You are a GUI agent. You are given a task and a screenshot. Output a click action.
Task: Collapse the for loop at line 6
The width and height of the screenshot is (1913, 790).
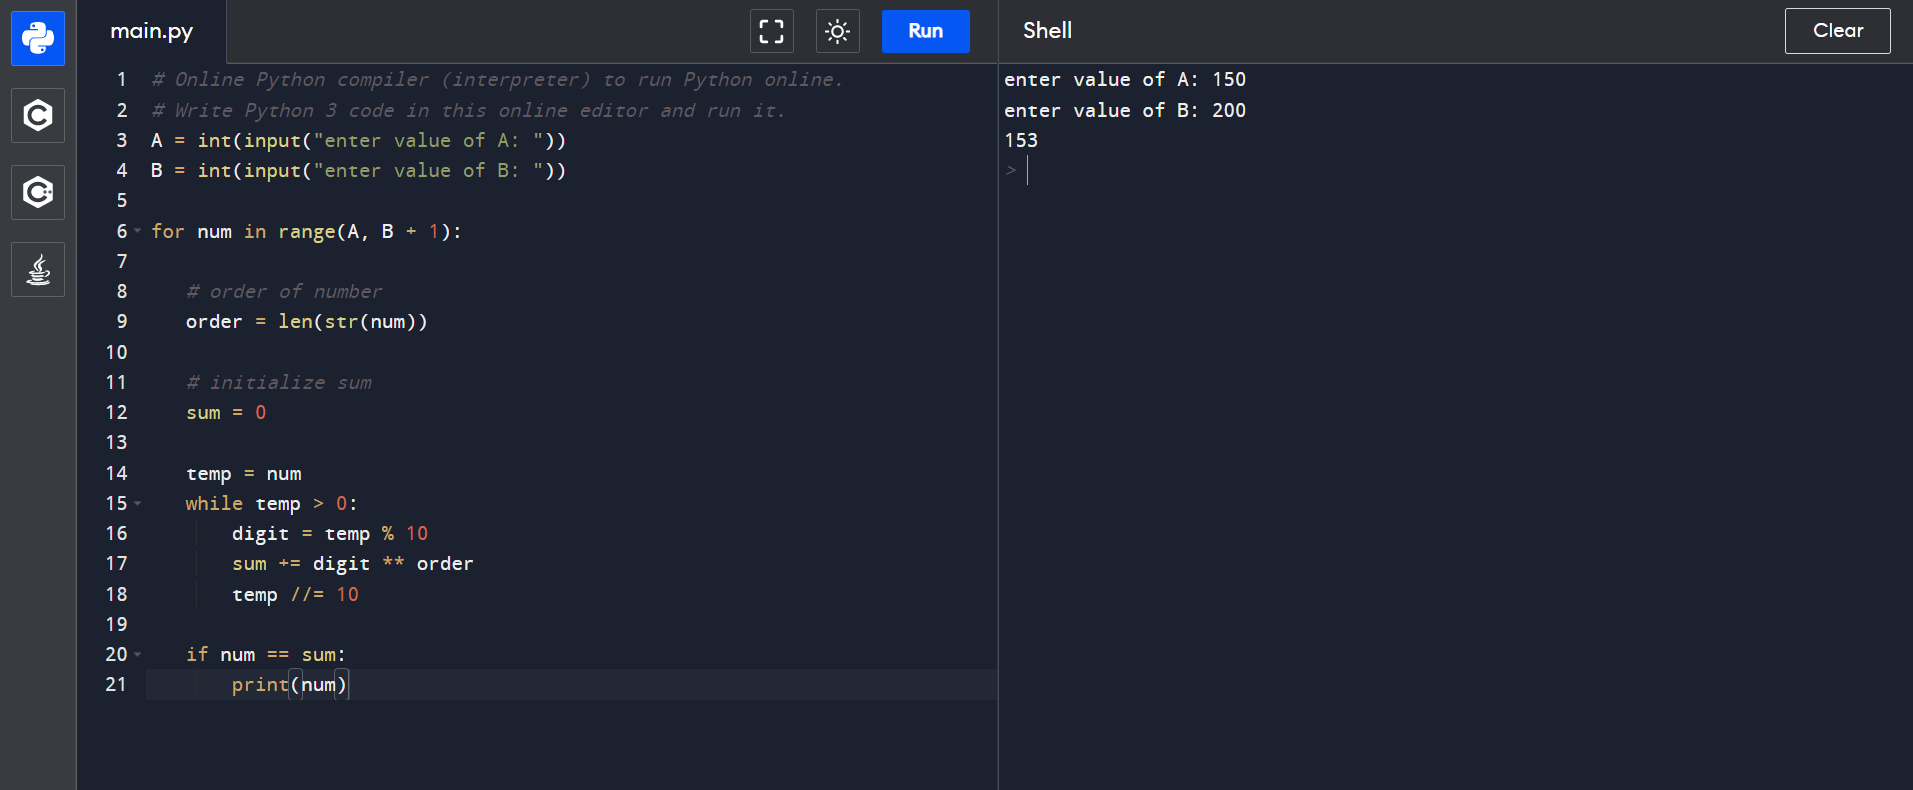pos(138,231)
